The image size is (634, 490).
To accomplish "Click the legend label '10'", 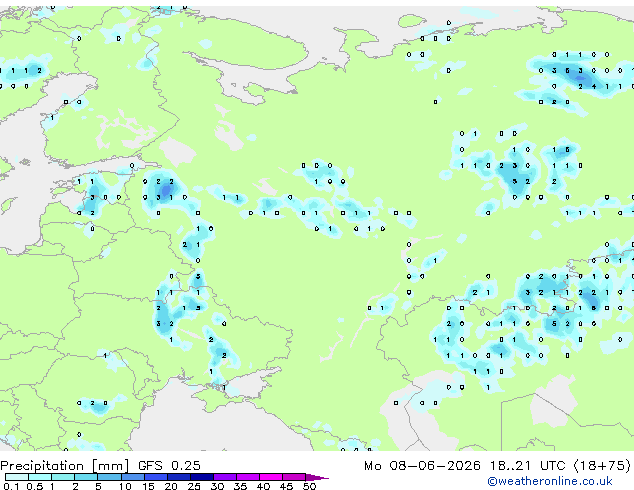I will click(x=125, y=486).
